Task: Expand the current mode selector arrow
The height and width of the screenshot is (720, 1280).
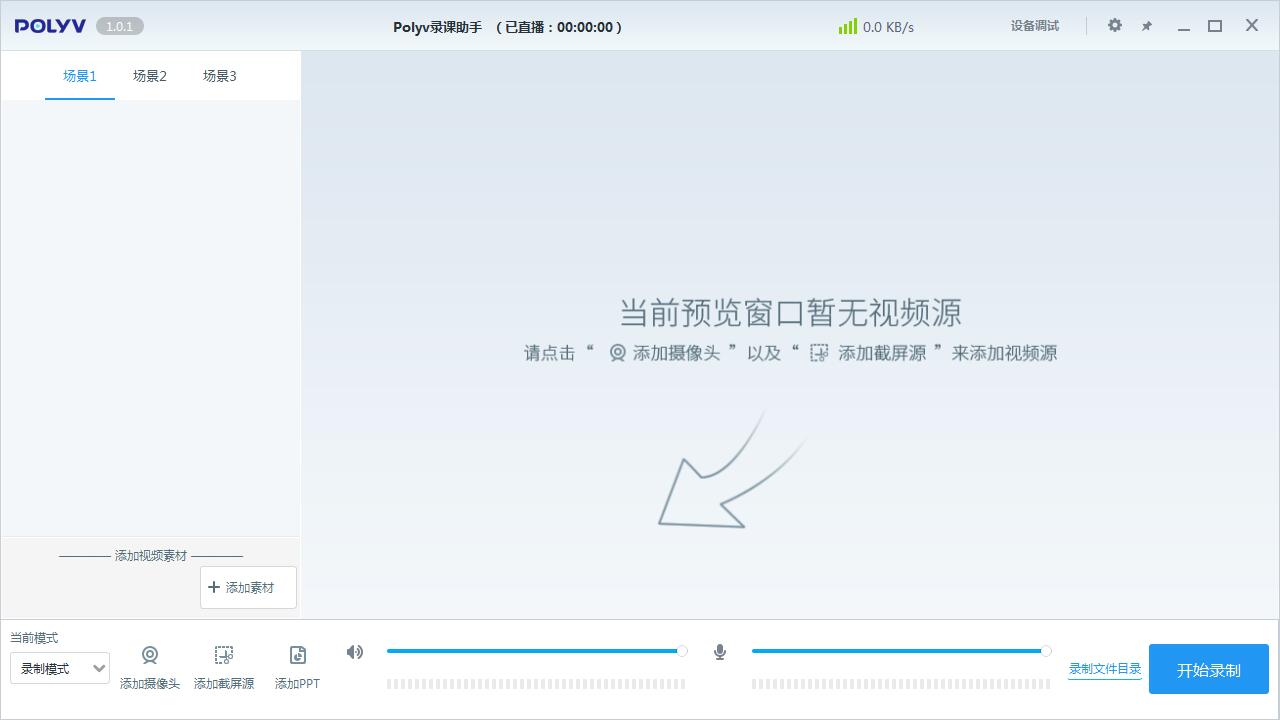Action: click(x=100, y=668)
